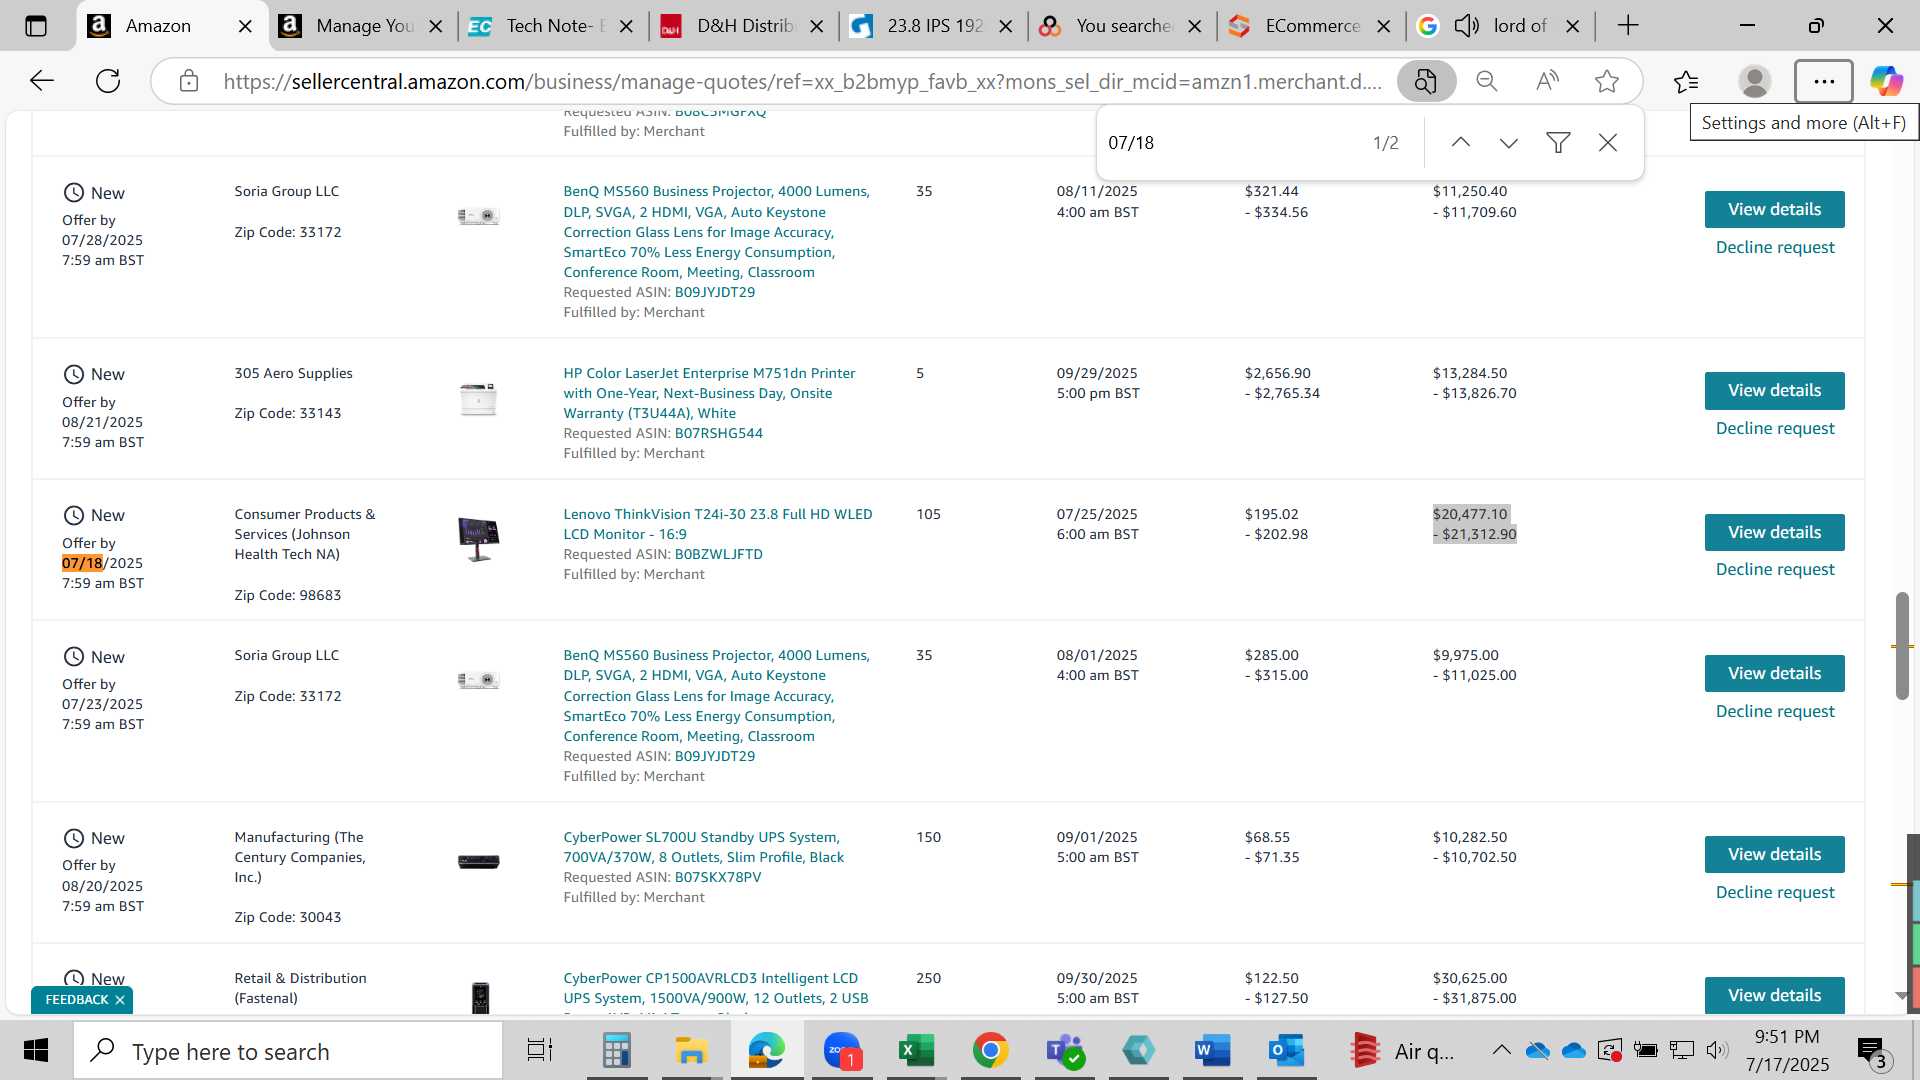
Task: Open HP Color LaserJet M751dn product link
Action: [x=709, y=393]
